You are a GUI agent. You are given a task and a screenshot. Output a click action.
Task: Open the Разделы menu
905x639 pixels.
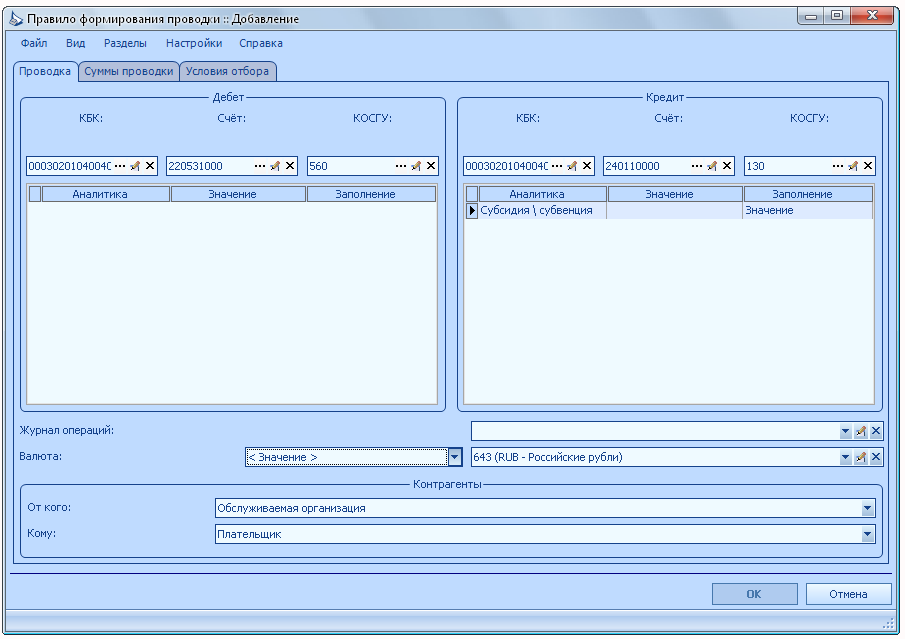pos(125,43)
